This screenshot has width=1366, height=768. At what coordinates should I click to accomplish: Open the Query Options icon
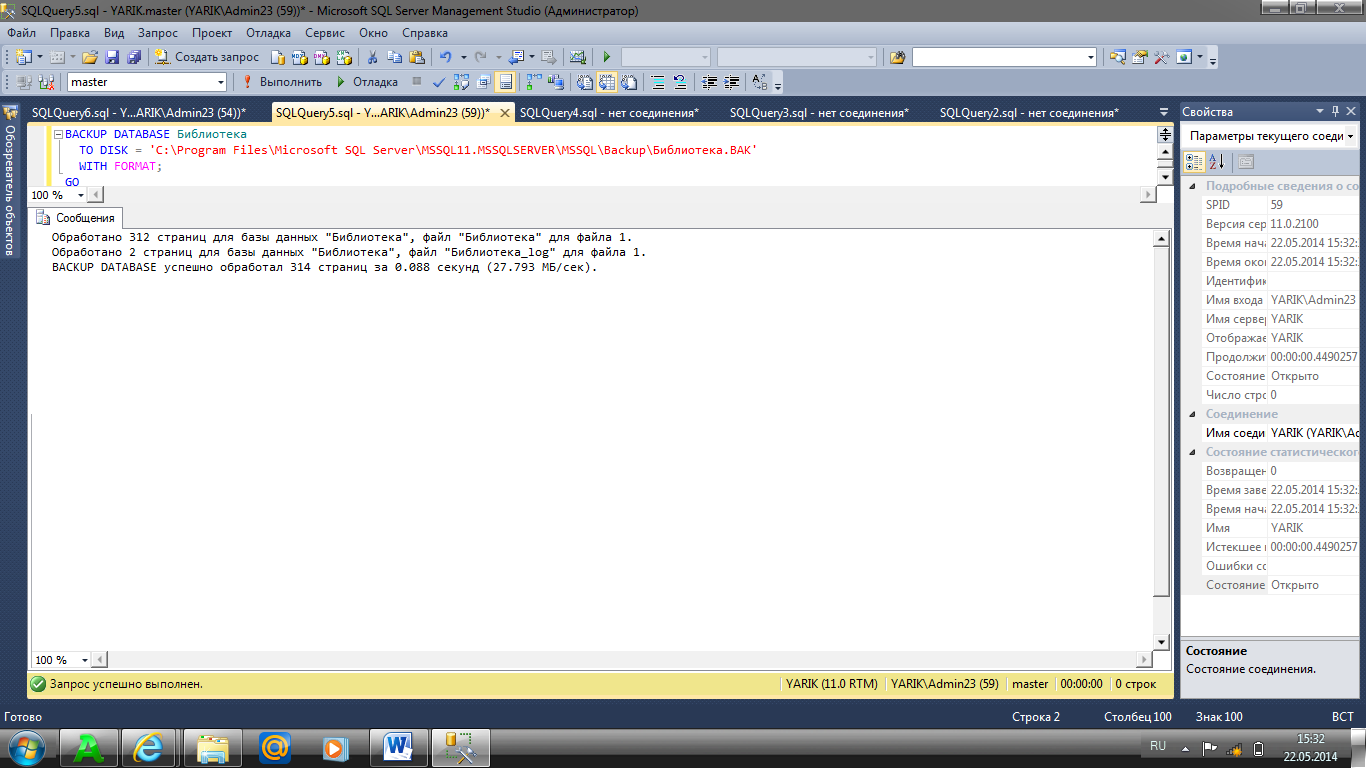point(483,82)
